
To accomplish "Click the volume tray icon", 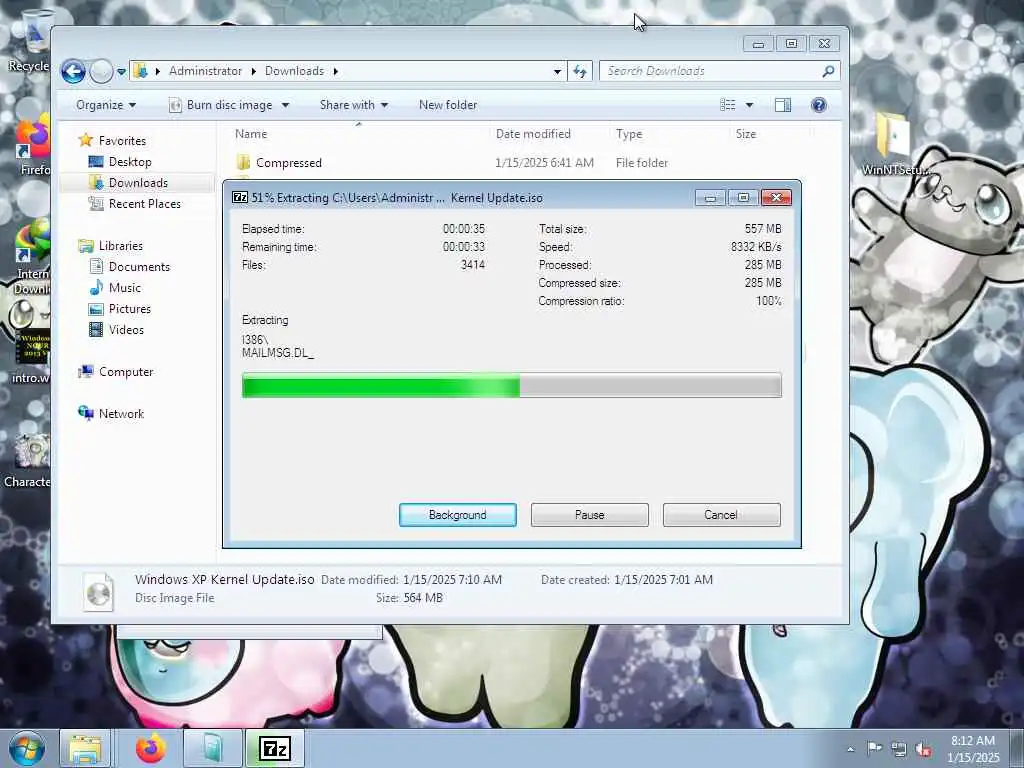I will [923, 749].
